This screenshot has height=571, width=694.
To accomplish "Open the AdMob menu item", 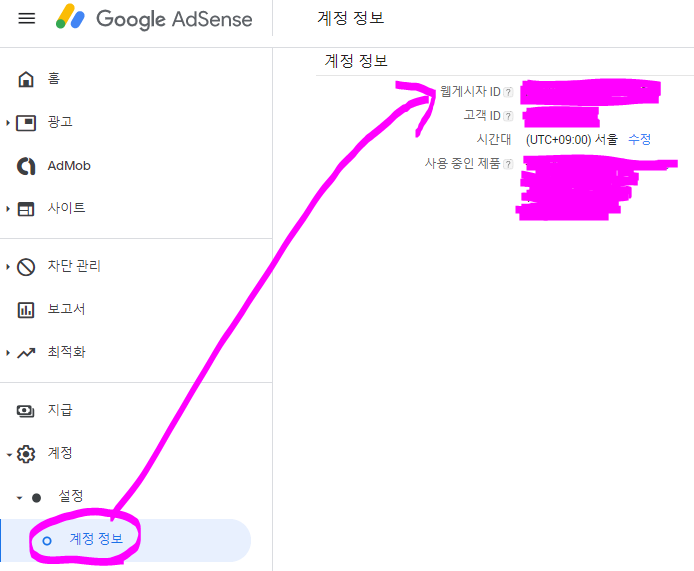I will pos(69,166).
